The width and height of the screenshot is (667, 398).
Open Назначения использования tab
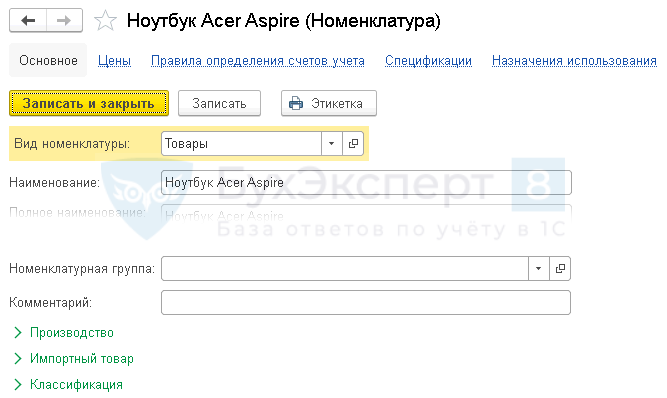pyautogui.click(x=574, y=61)
